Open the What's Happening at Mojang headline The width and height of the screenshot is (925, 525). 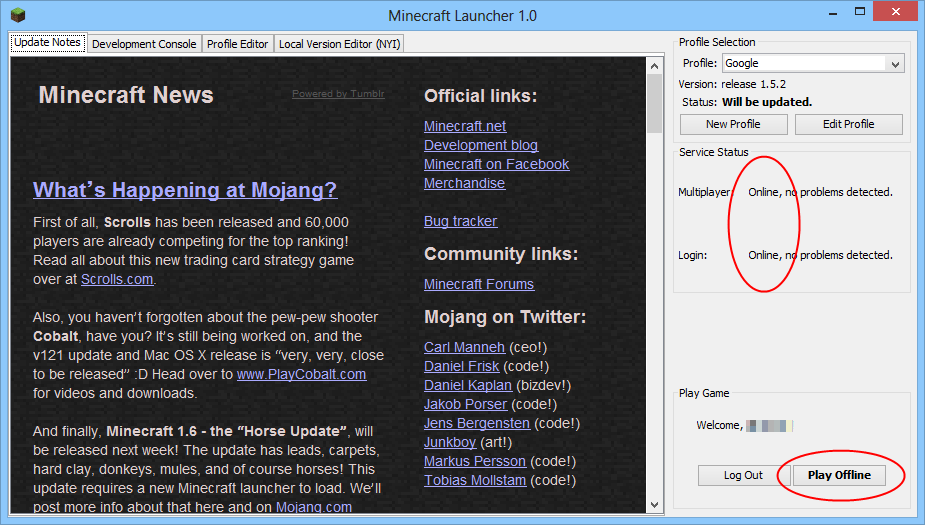(x=185, y=190)
